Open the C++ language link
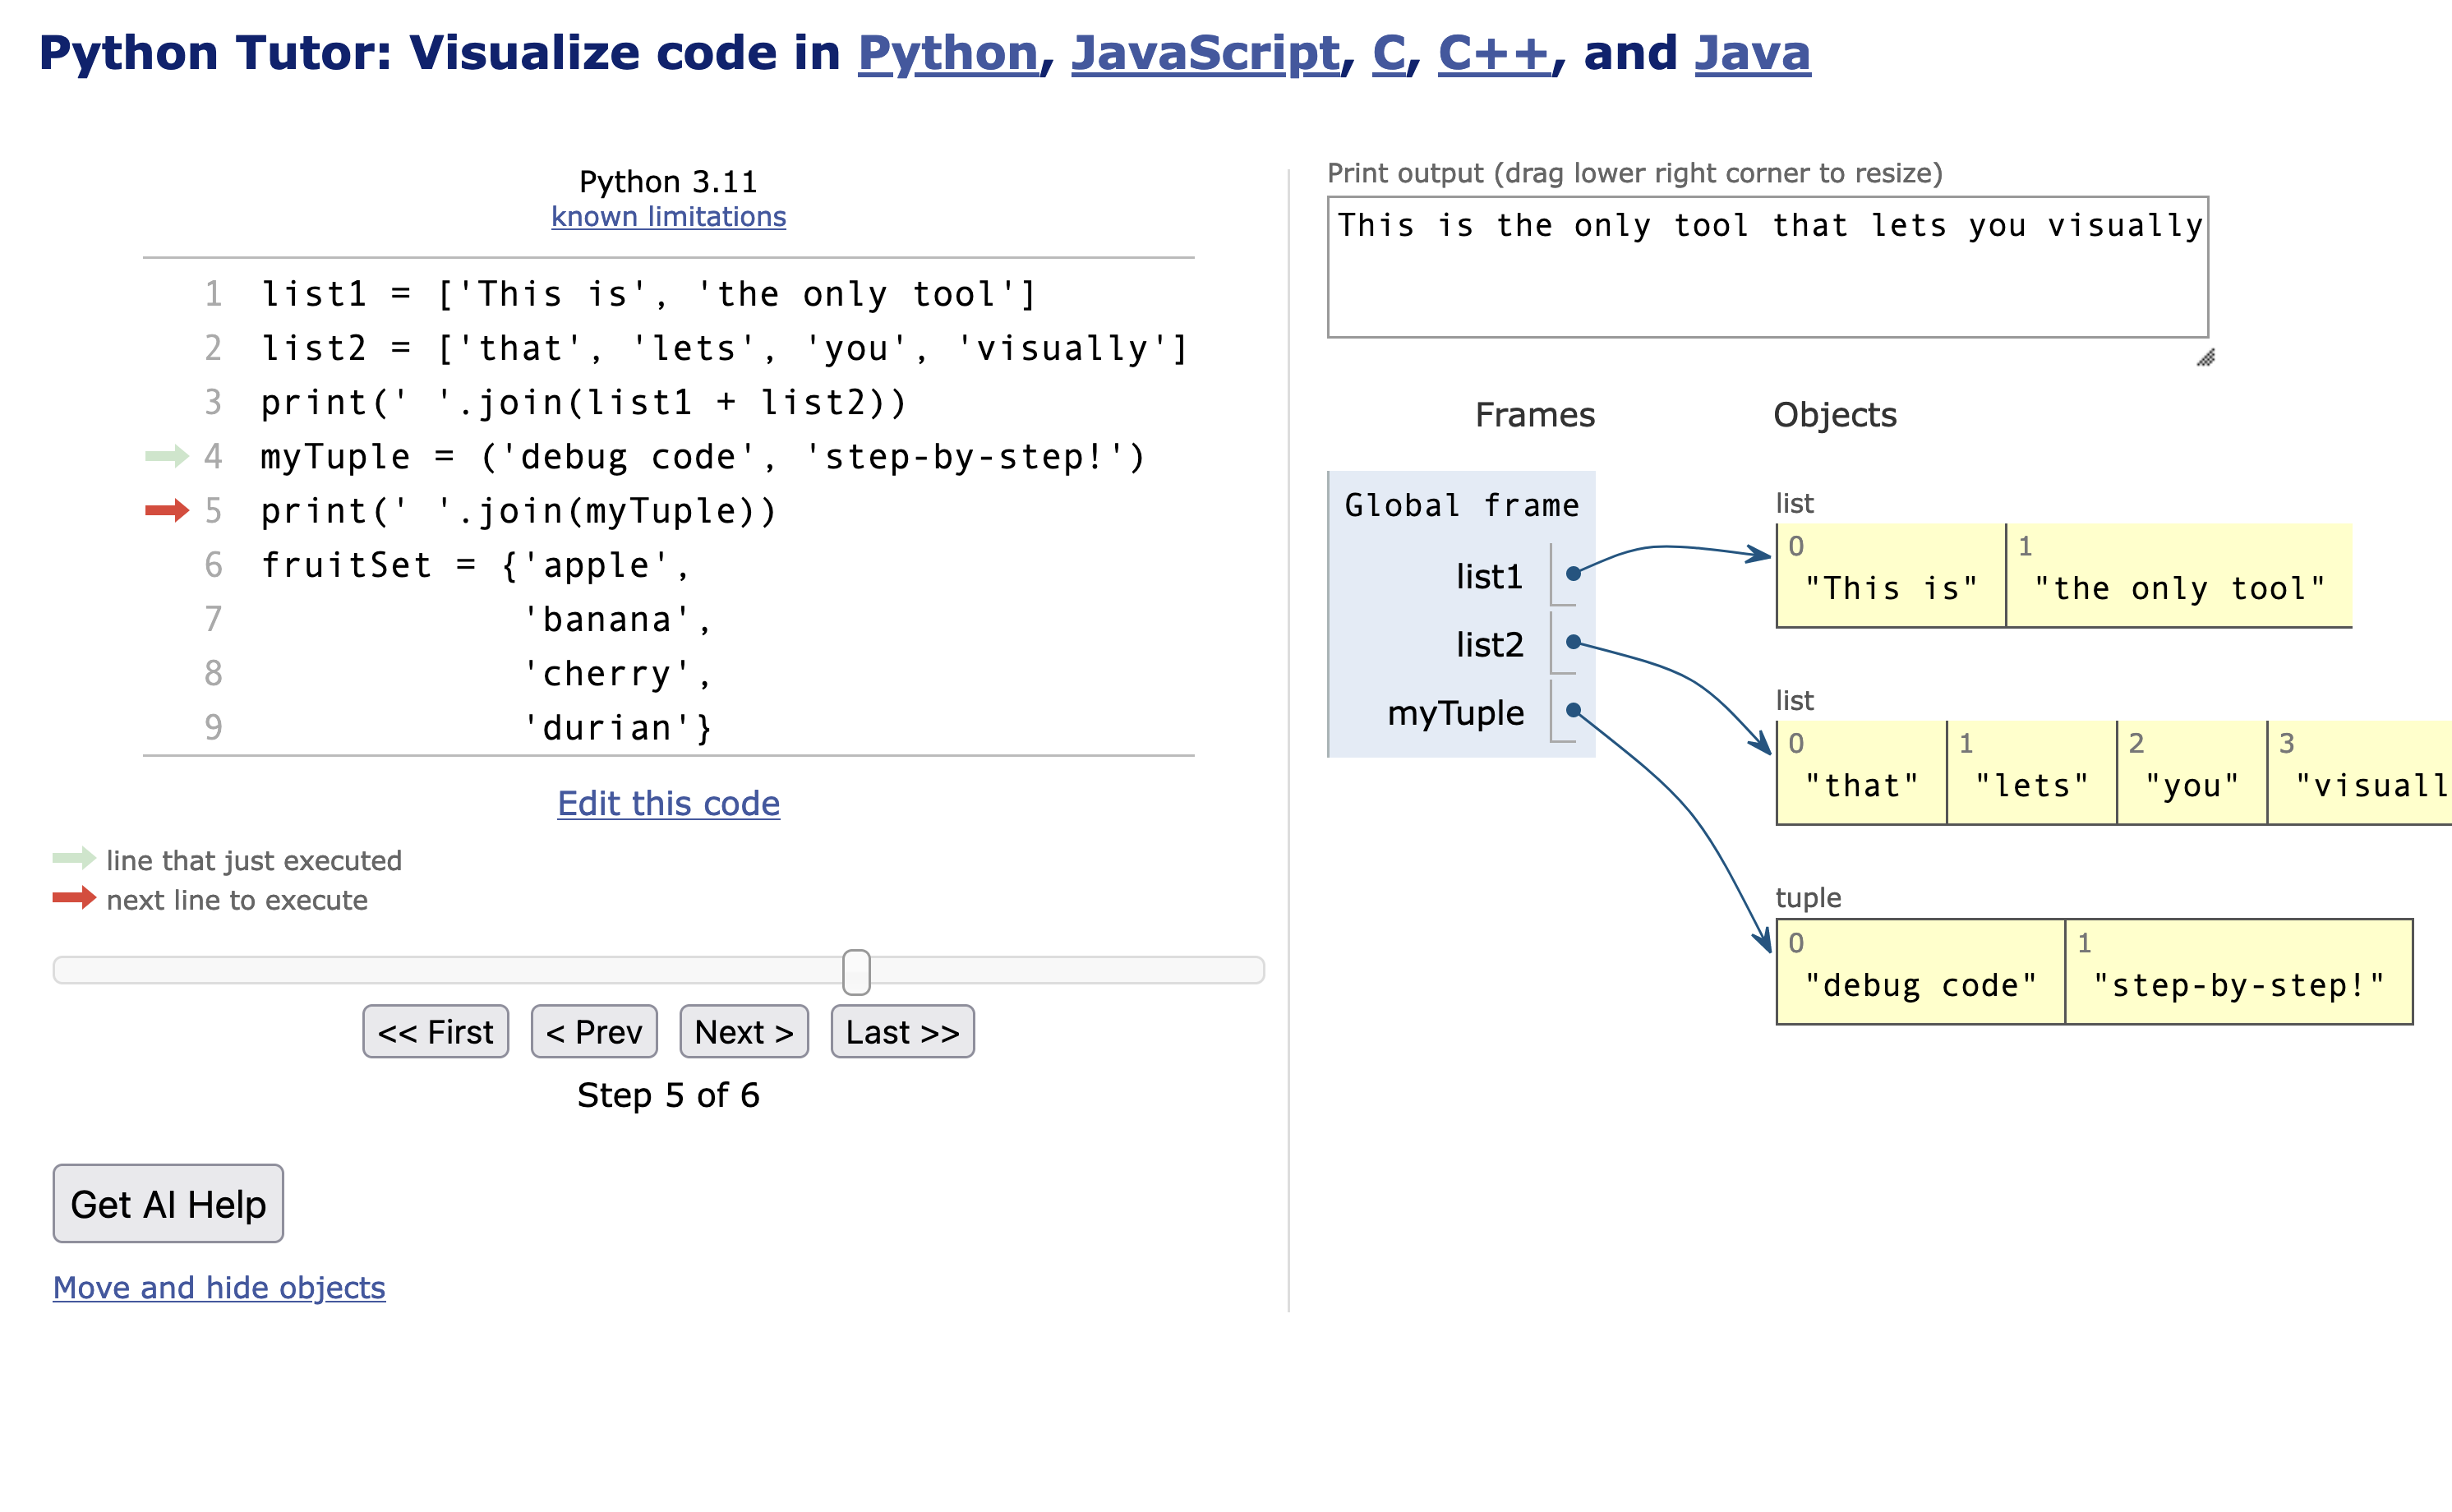 pyautogui.click(x=1493, y=53)
